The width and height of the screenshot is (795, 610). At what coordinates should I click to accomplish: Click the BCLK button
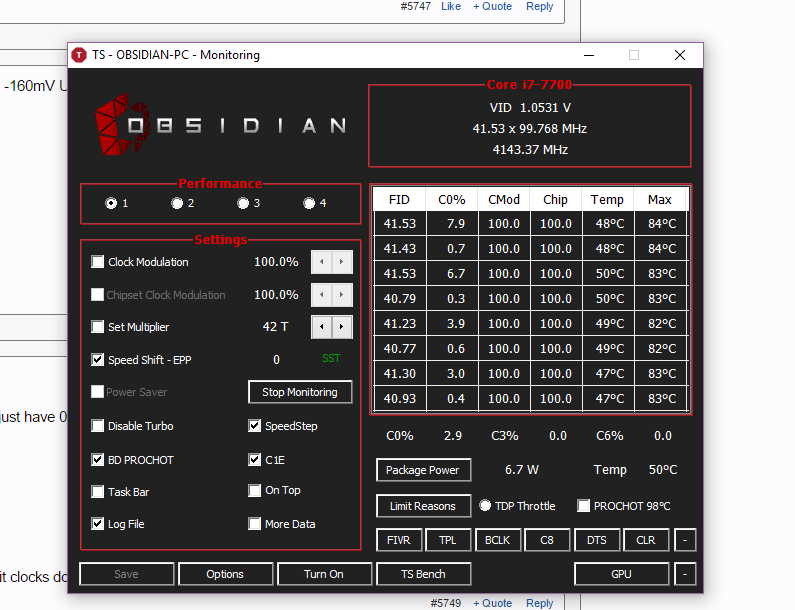point(497,540)
